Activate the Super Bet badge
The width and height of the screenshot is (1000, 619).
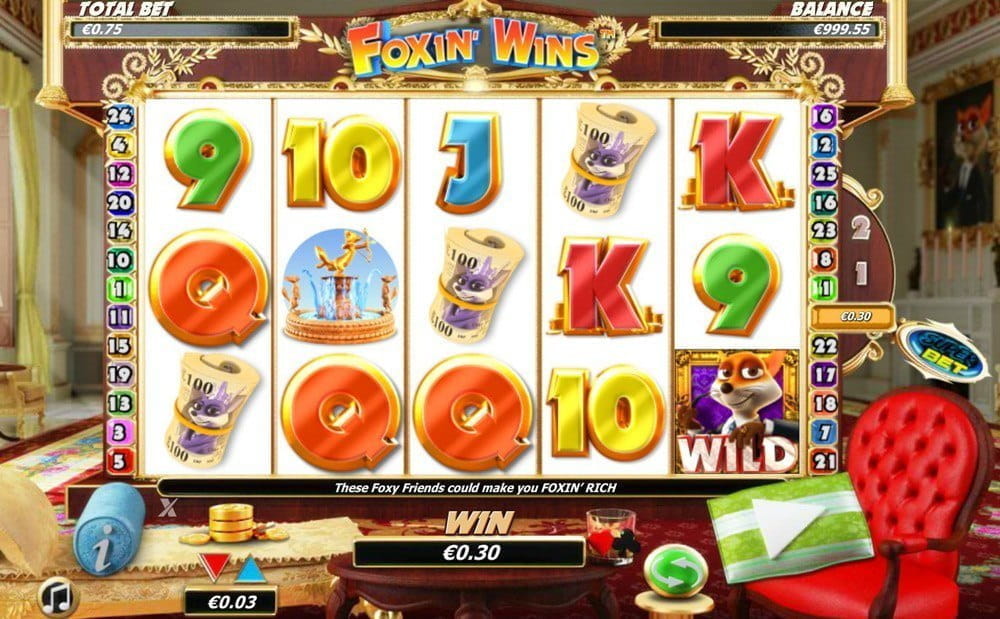941,350
